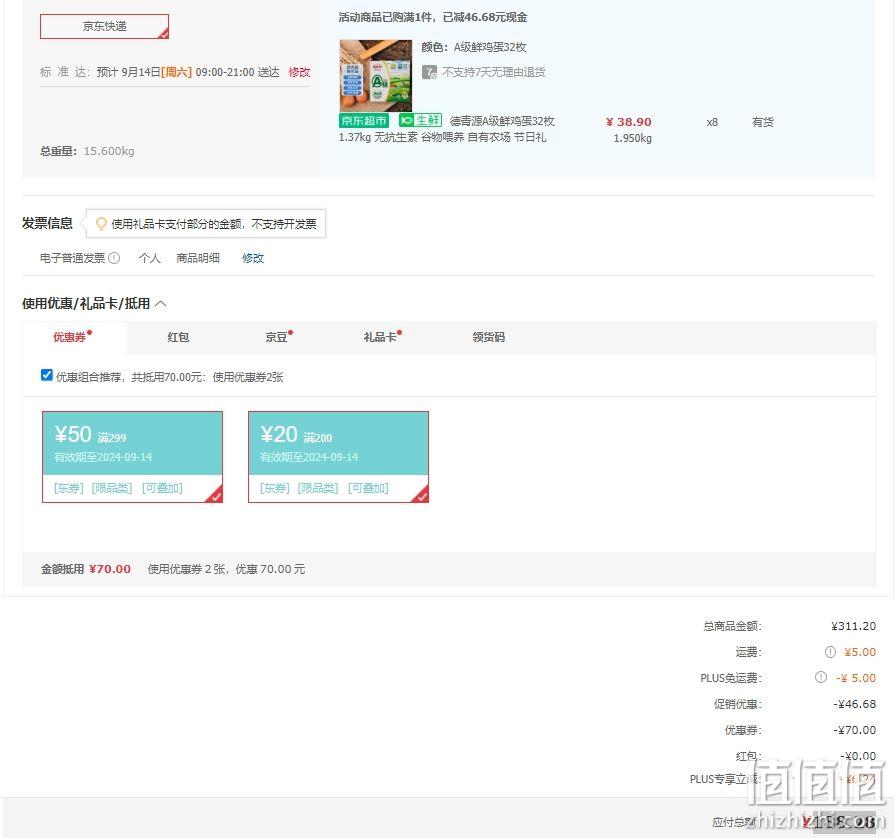Screen dimensions: 895x838
Task: Click the 颜色: A级鲜鸡蛋32枚 spec text
Action: (474, 47)
